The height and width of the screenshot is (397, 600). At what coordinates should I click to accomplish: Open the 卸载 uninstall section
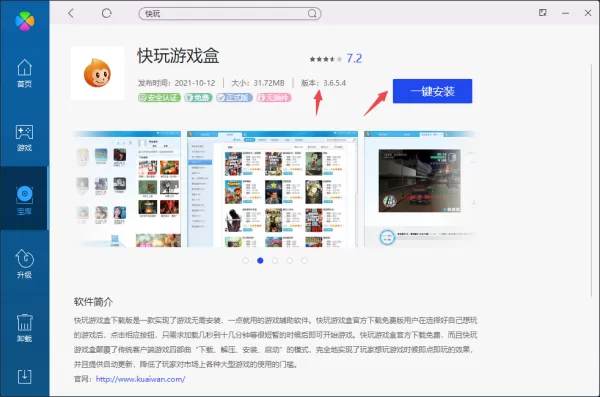tap(24, 328)
